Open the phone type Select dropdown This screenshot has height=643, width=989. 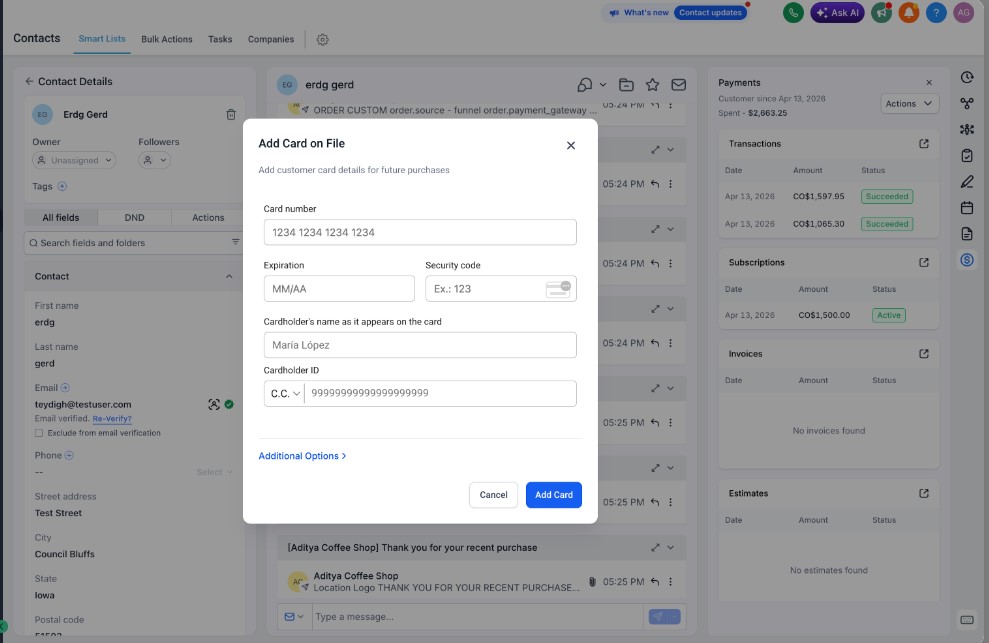tap(214, 472)
